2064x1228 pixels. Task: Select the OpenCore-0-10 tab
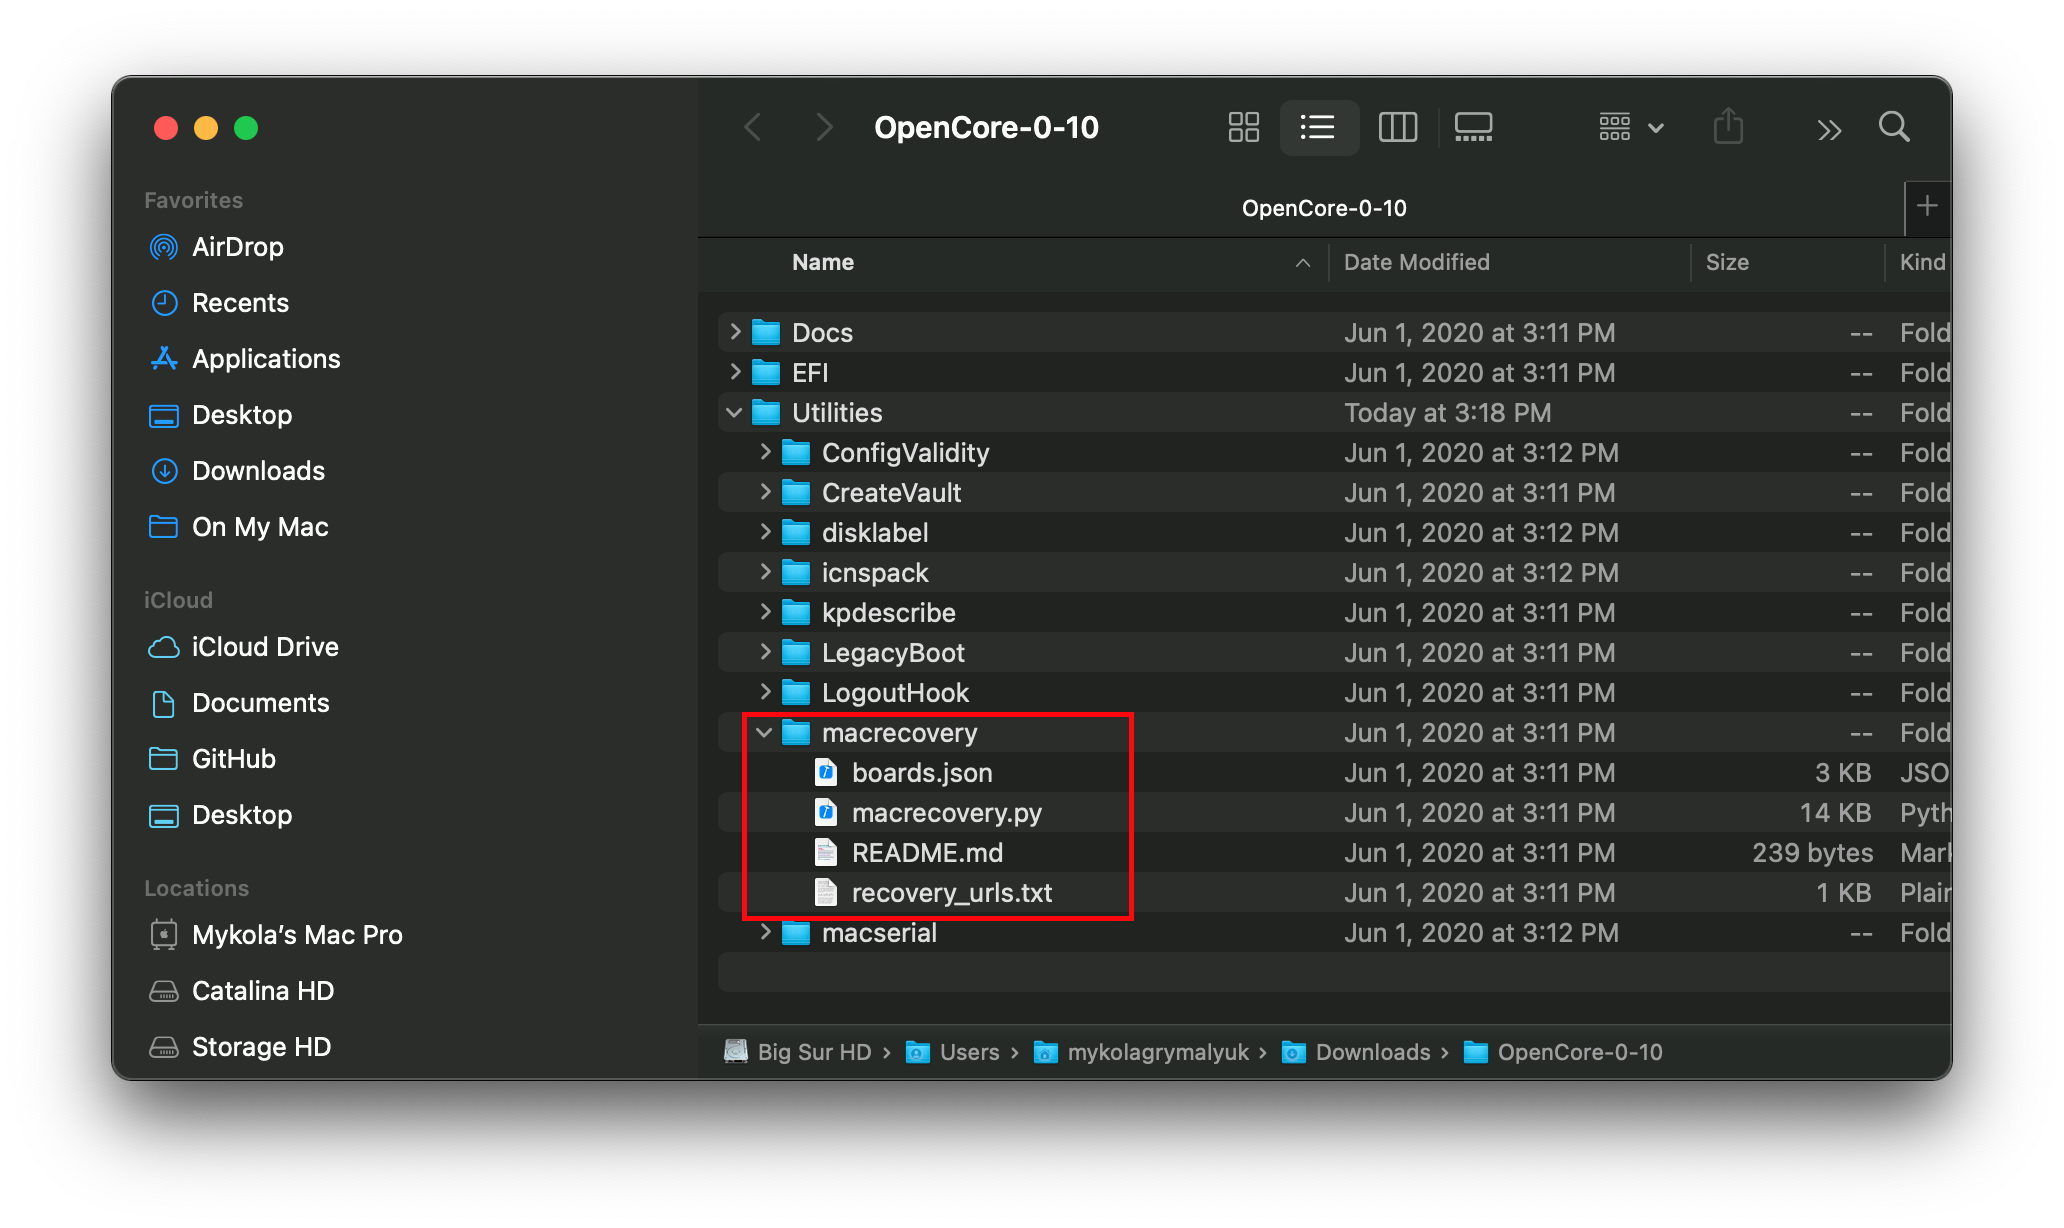point(1323,208)
